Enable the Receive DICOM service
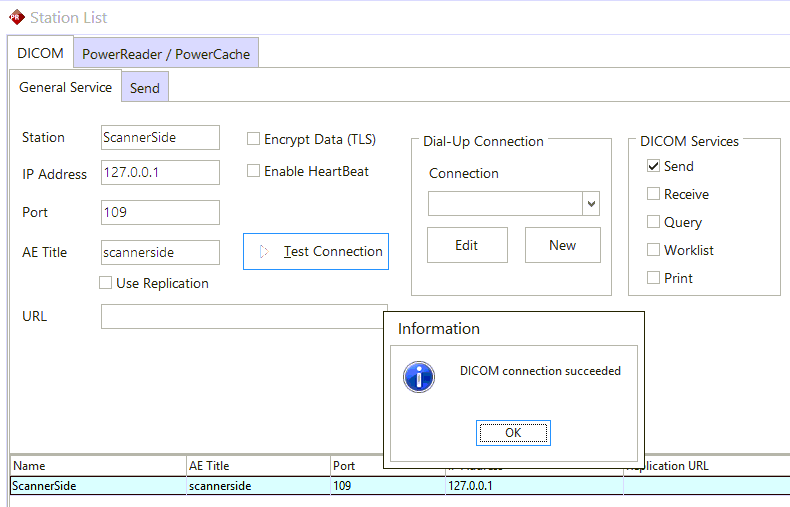The width and height of the screenshot is (790, 507). (653, 195)
